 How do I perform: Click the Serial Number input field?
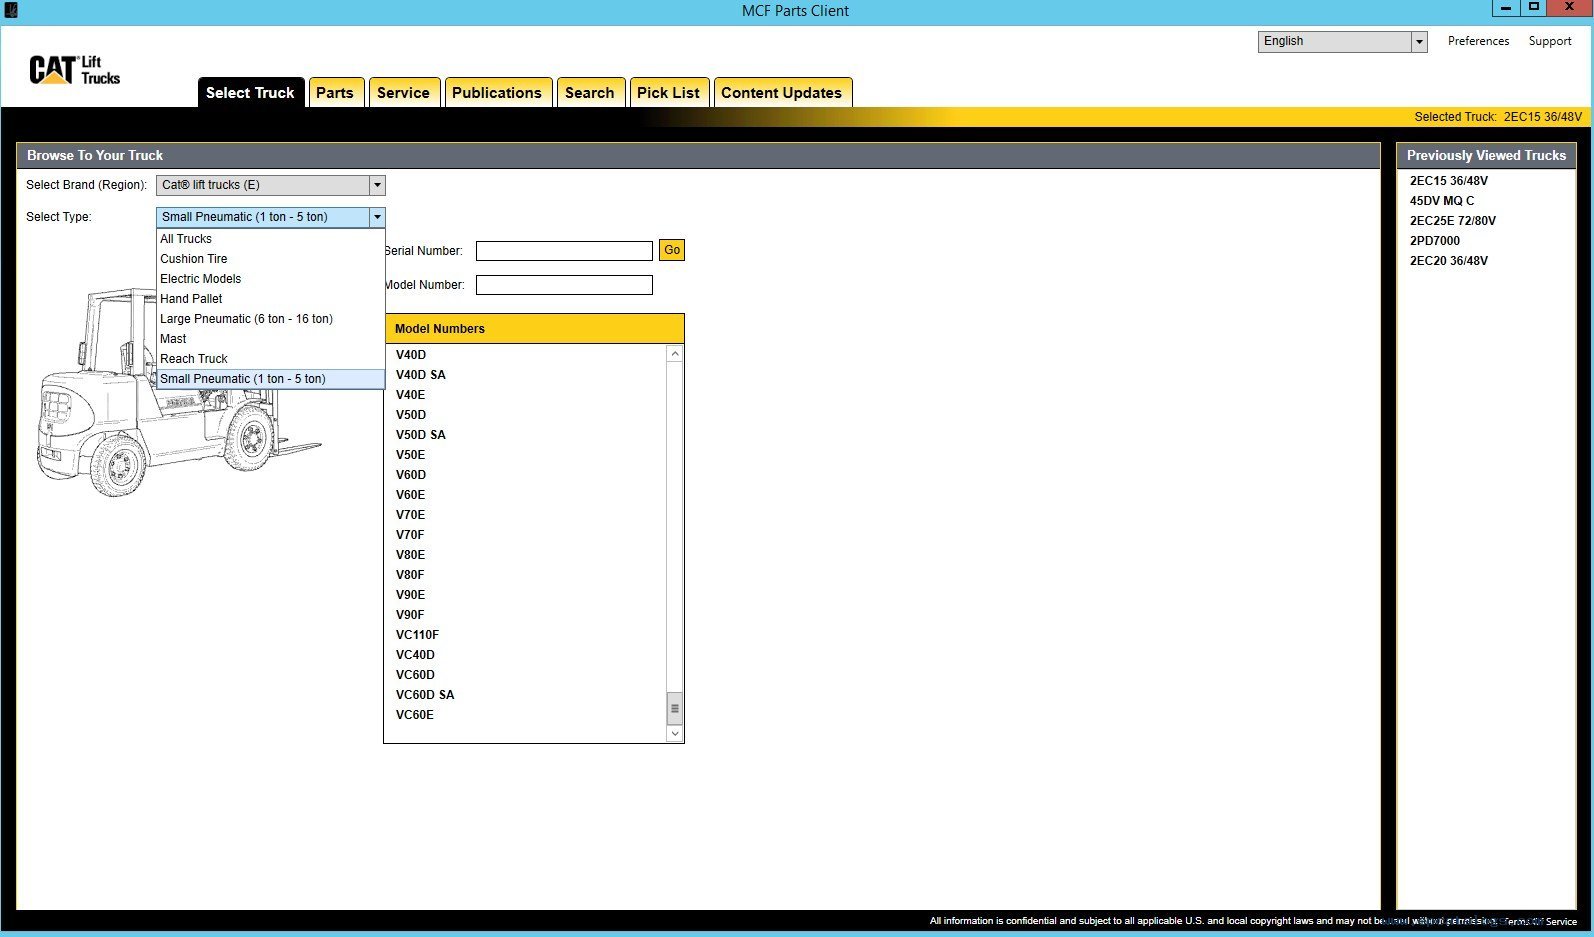(564, 251)
